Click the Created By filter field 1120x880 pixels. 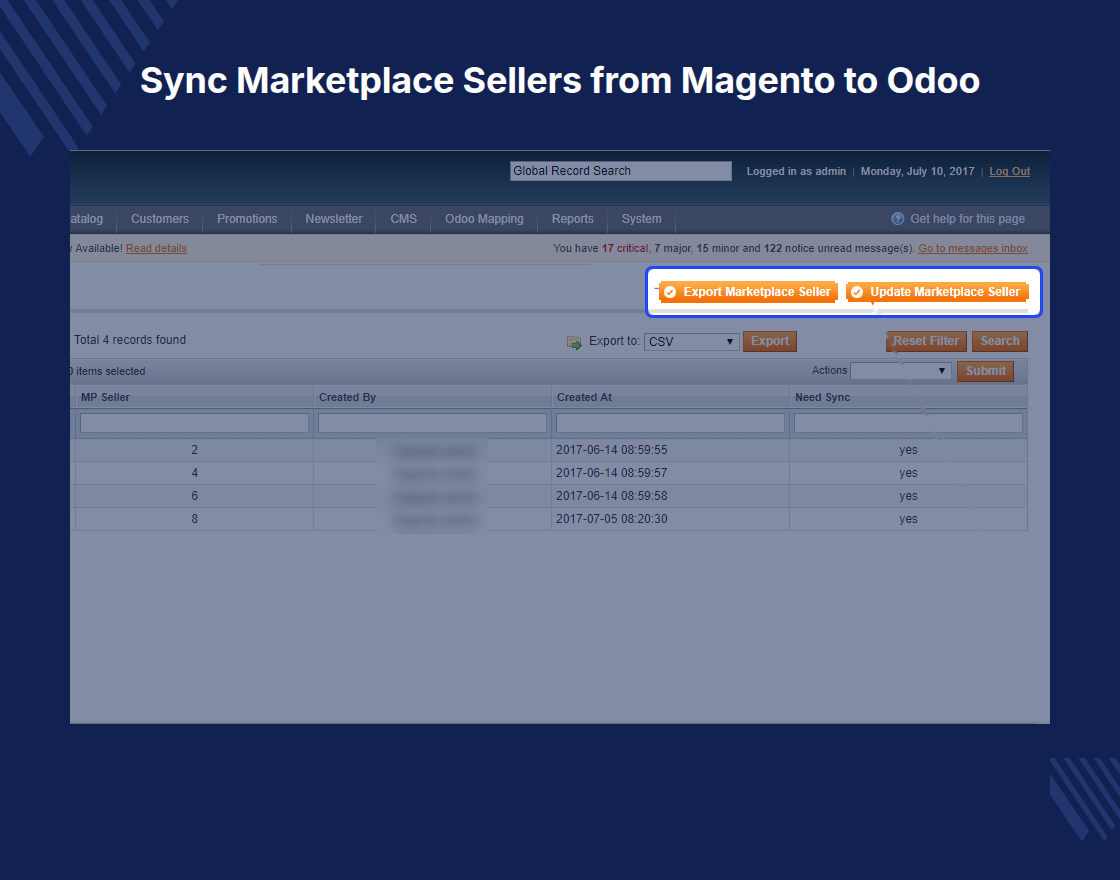[x=432, y=423]
